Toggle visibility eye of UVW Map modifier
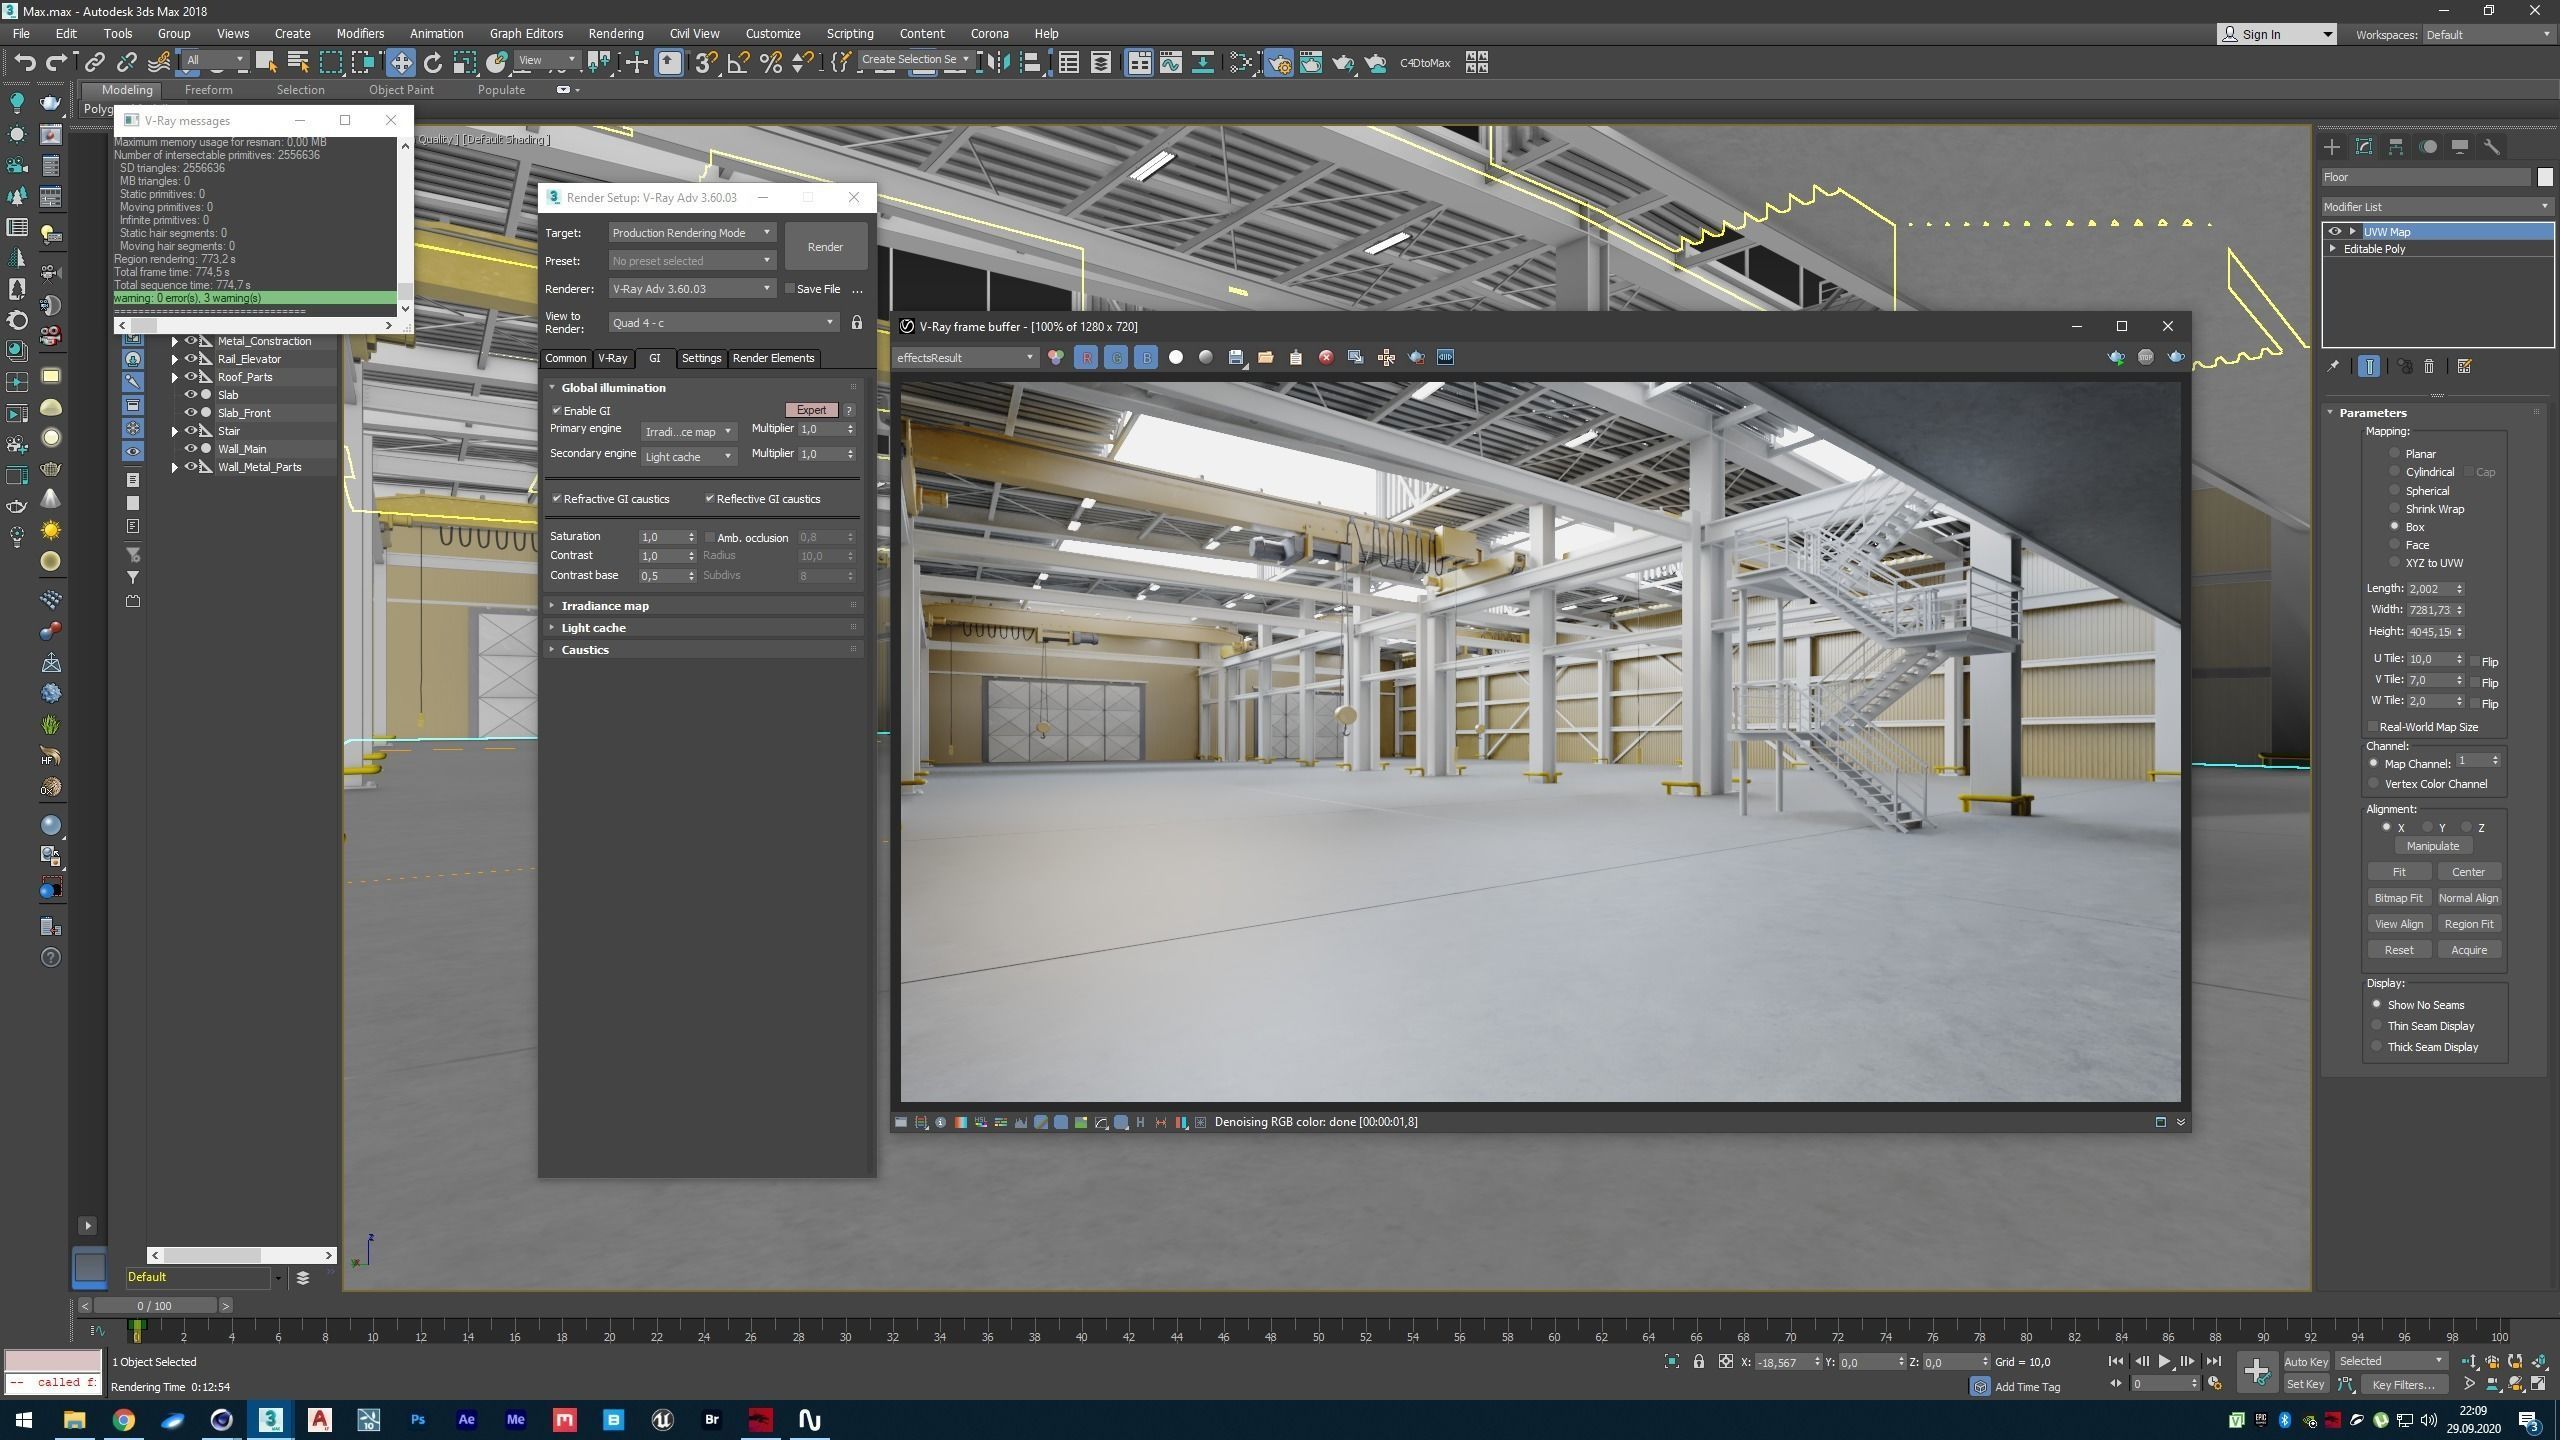The height and width of the screenshot is (1440, 2560). pyautogui.click(x=2335, y=231)
